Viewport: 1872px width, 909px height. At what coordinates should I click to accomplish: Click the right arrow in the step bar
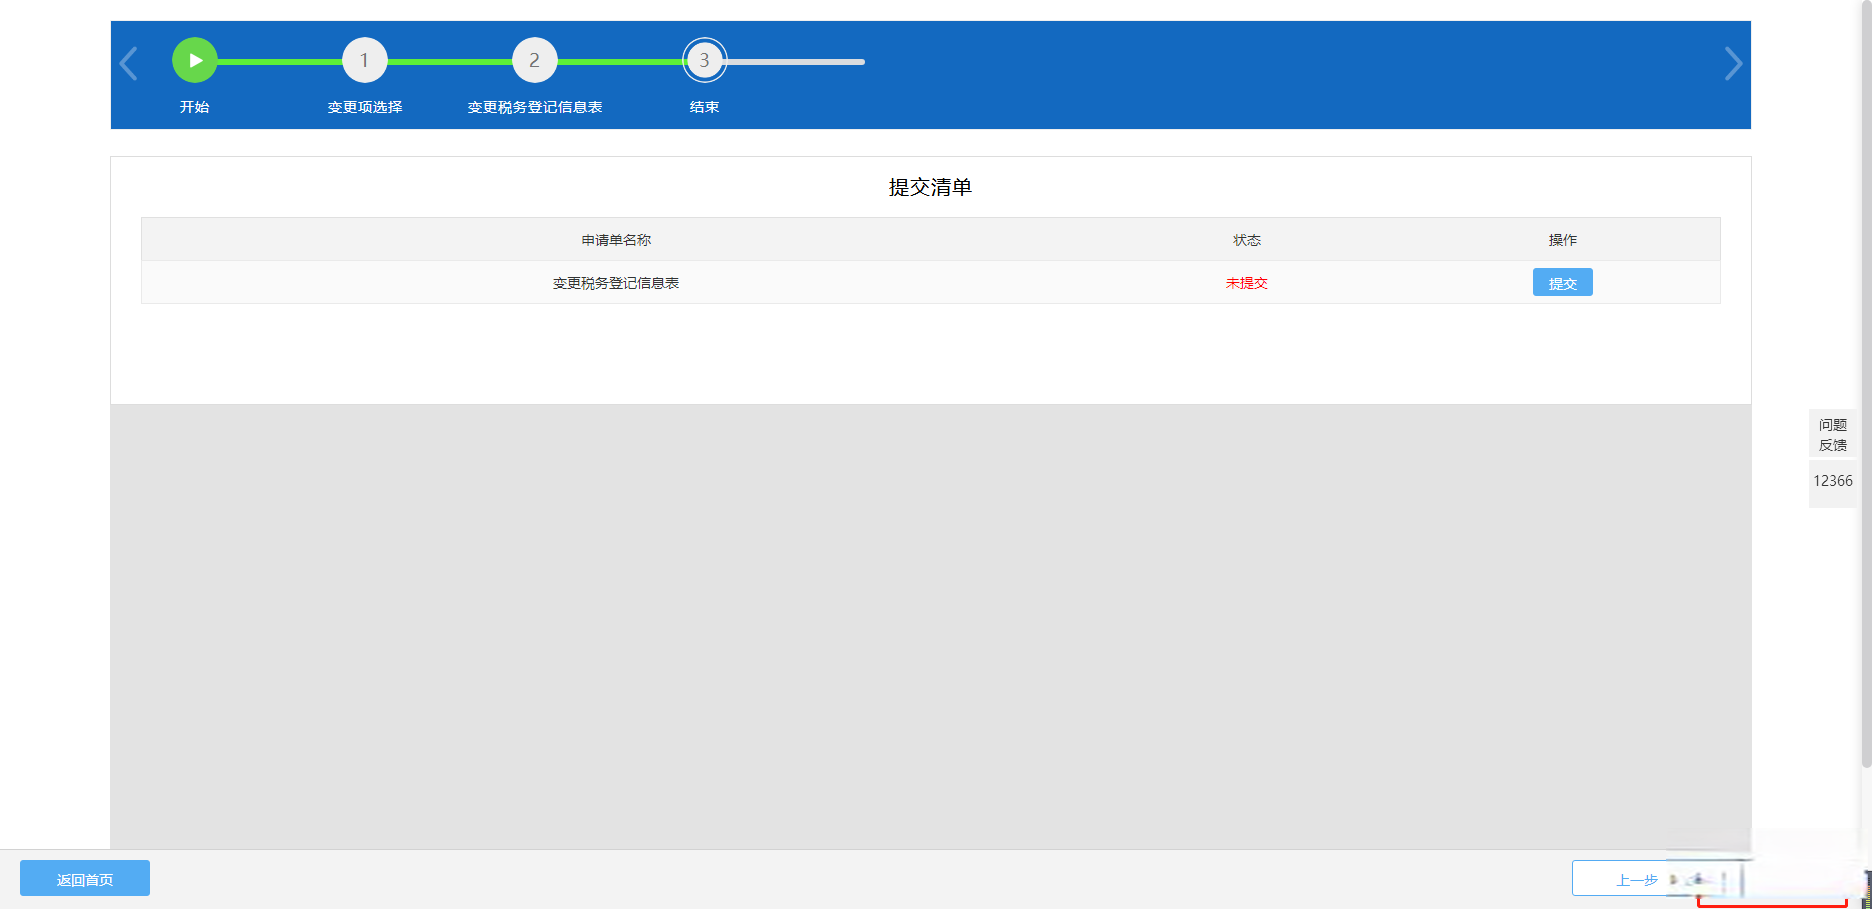(1733, 63)
